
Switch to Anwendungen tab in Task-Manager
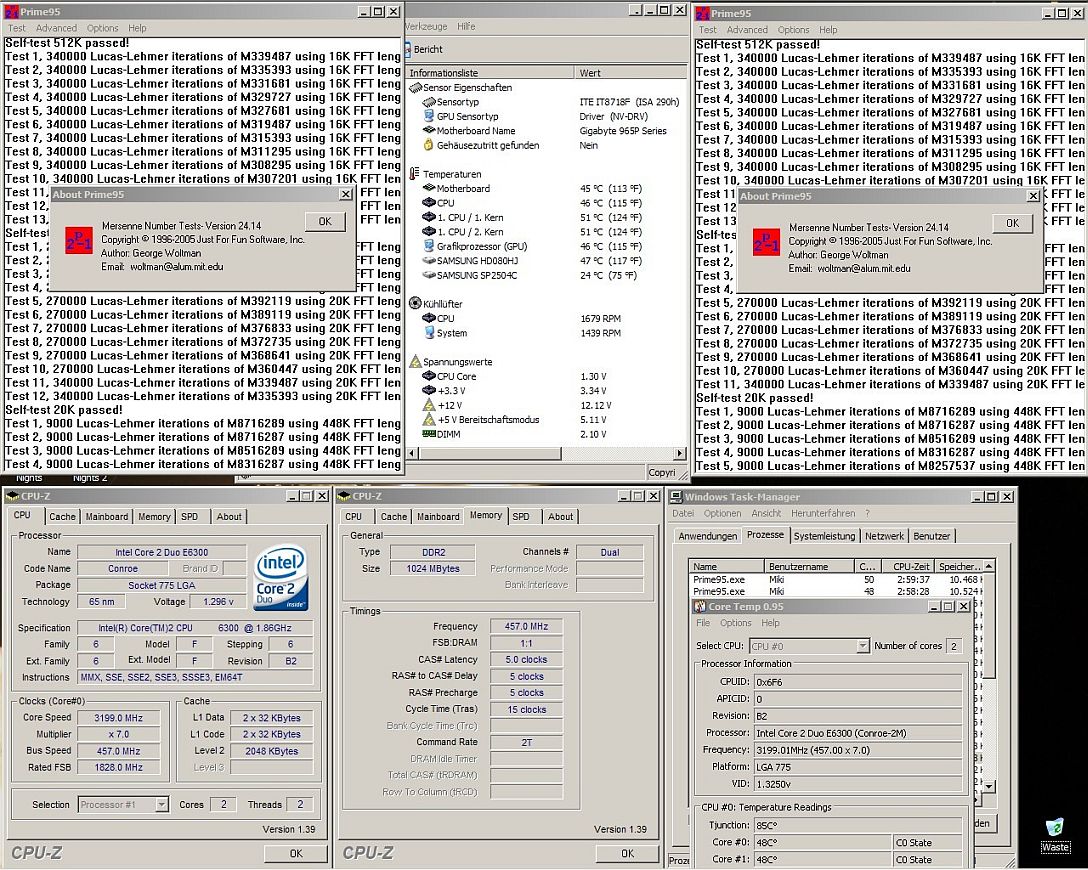point(708,536)
